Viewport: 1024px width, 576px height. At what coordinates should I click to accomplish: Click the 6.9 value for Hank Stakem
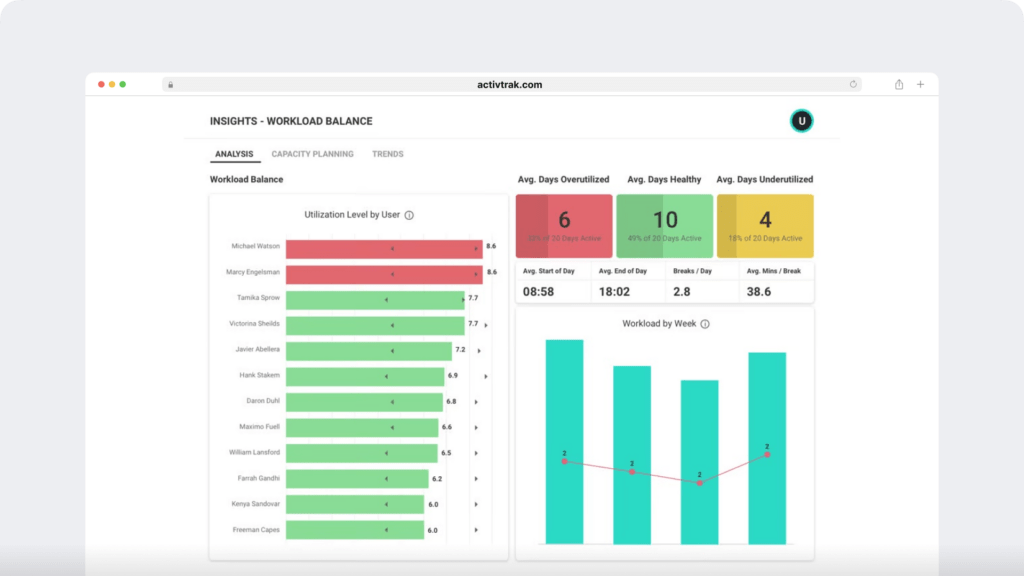pyautogui.click(x=453, y=376)
